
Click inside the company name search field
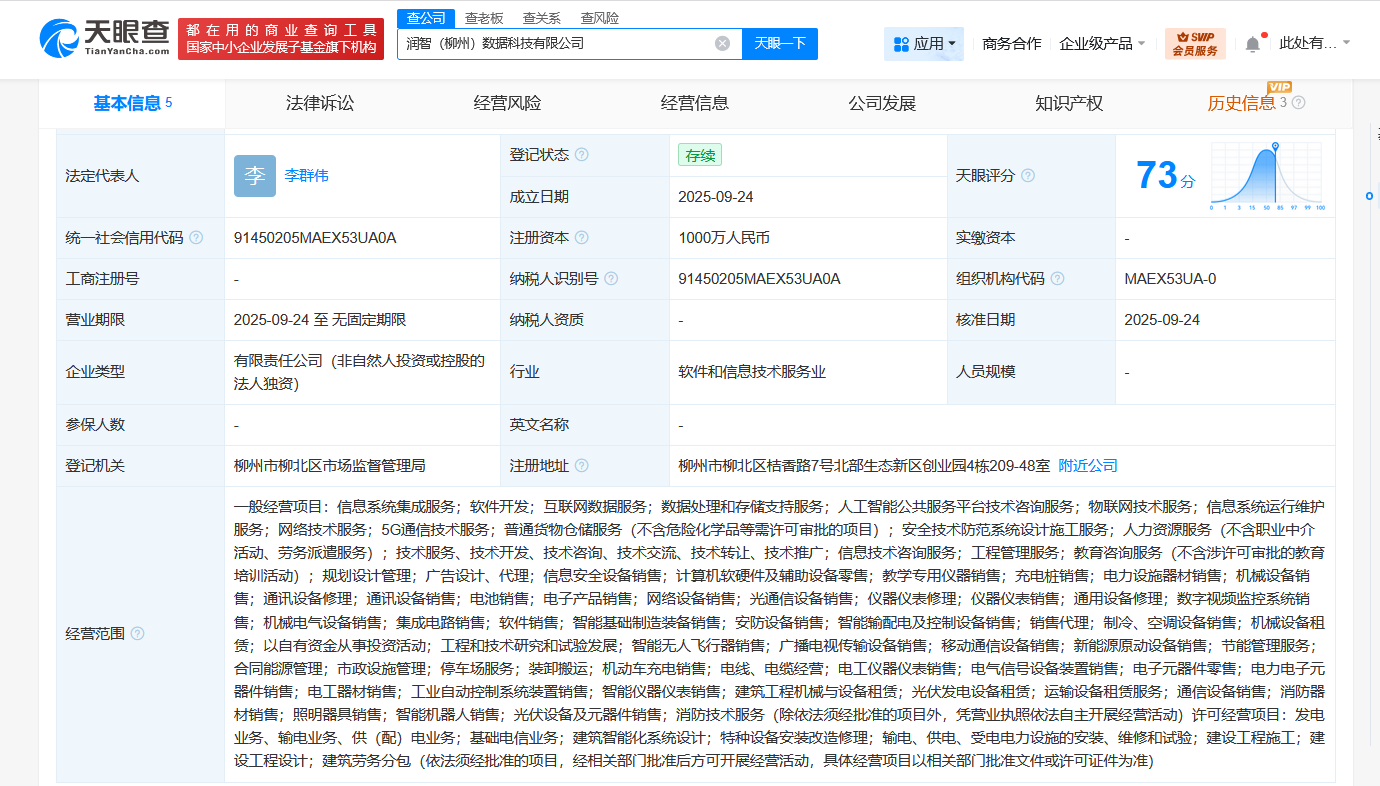[560, 43]
